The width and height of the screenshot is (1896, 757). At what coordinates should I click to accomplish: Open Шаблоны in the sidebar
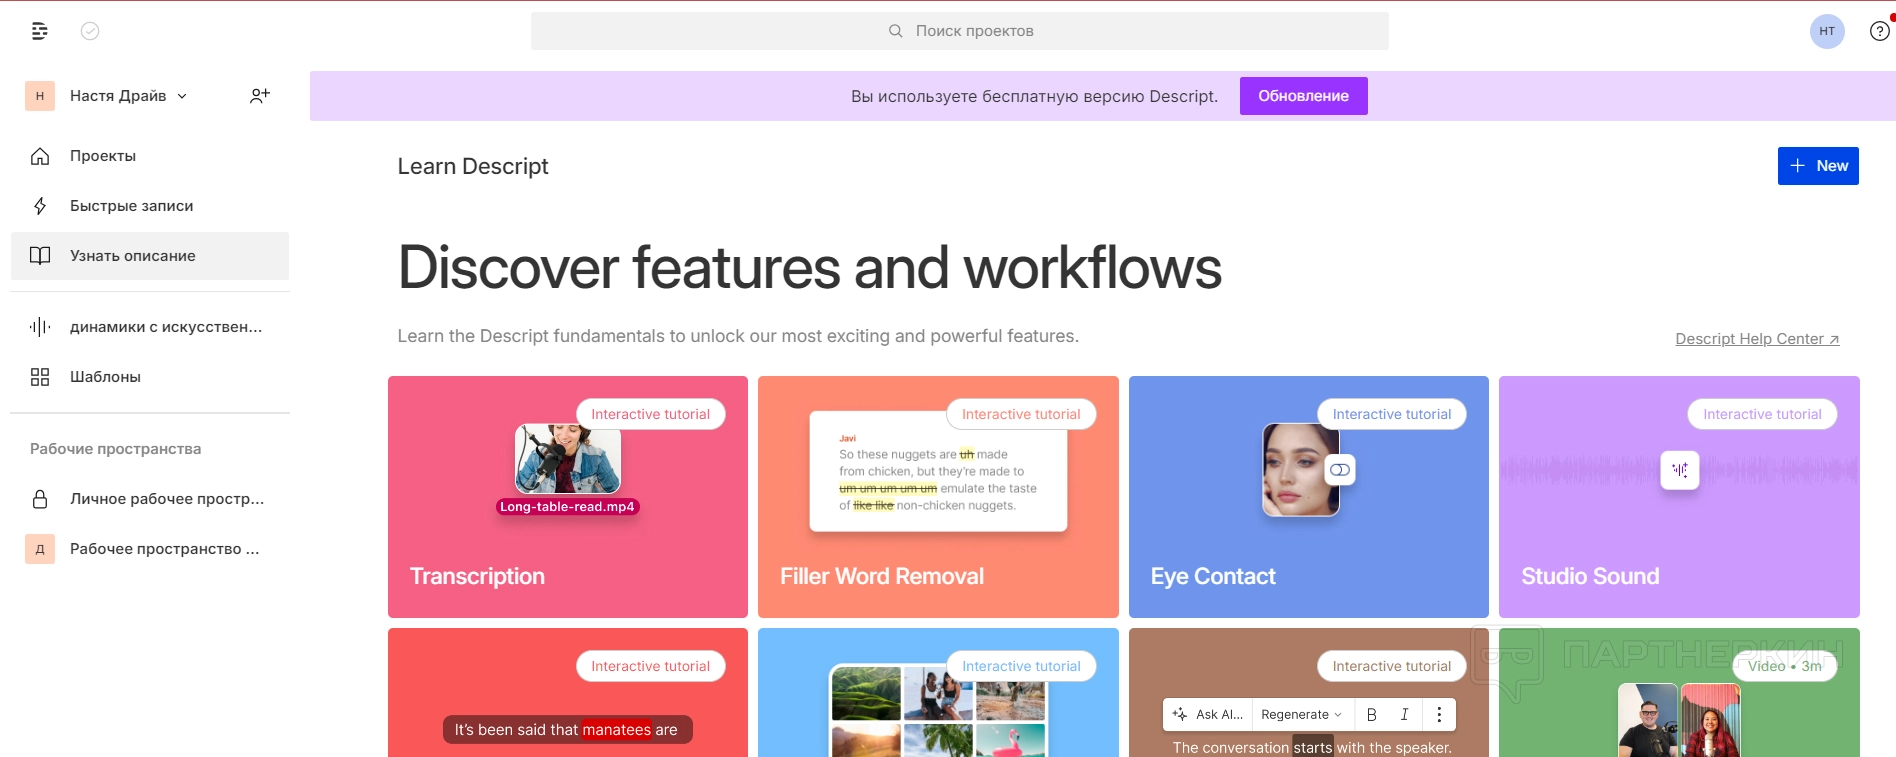pos(150,377)
